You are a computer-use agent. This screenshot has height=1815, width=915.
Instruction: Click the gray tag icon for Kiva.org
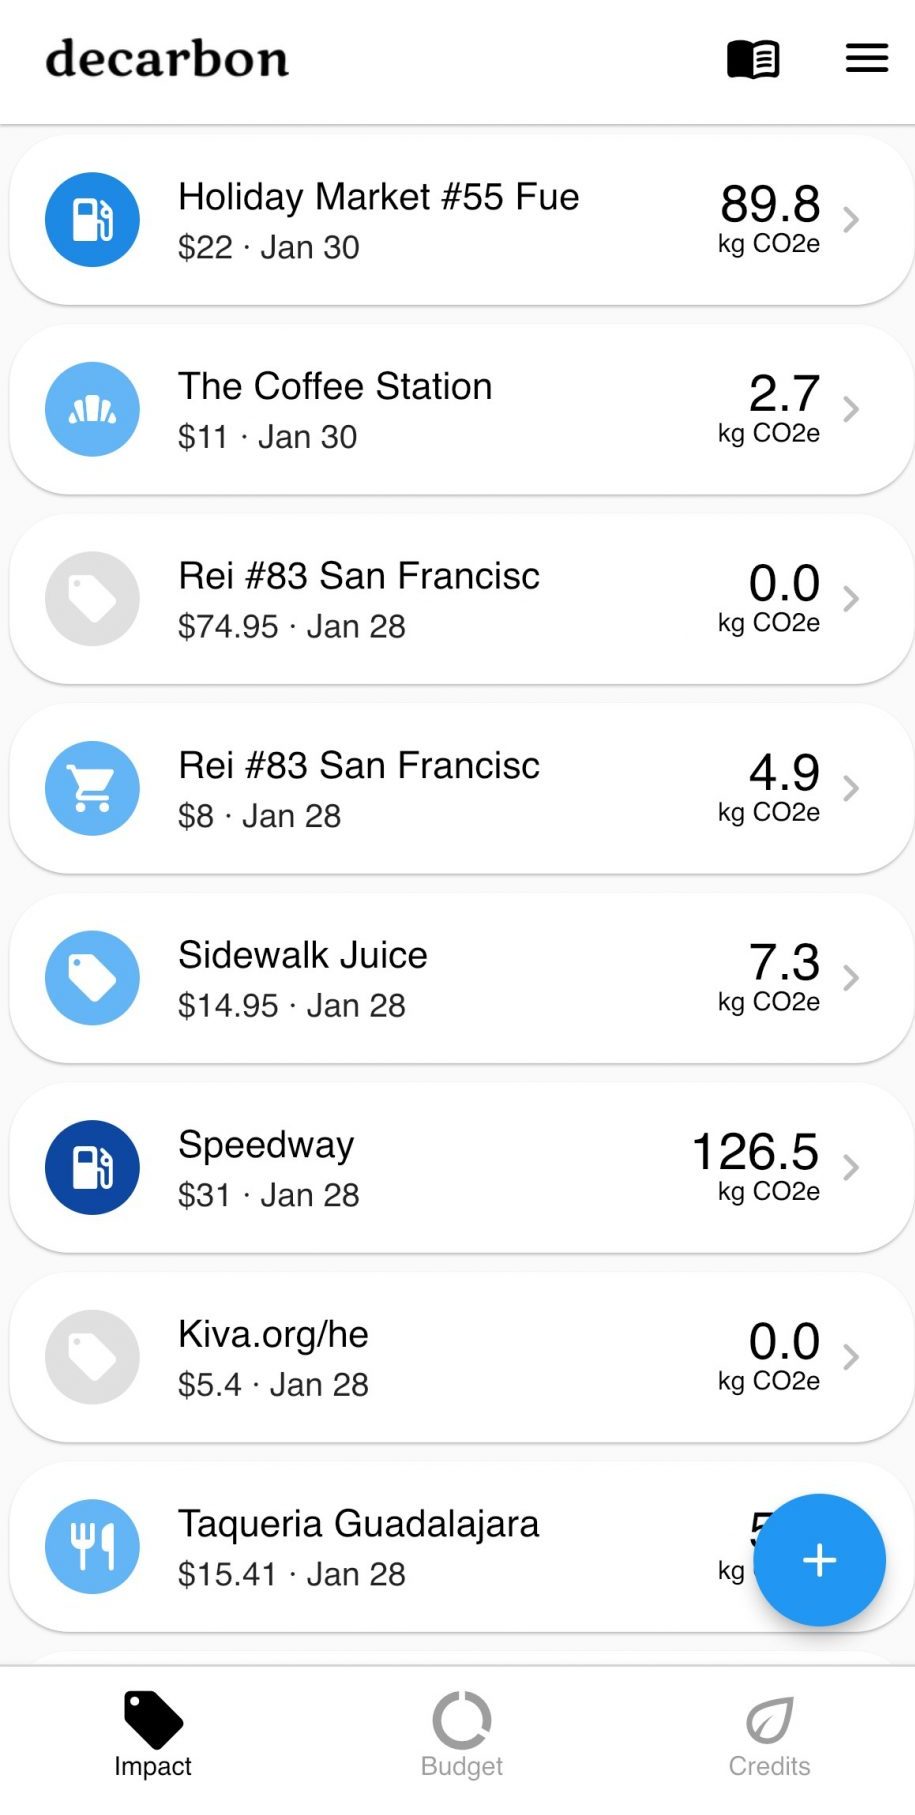[92, 1357]
